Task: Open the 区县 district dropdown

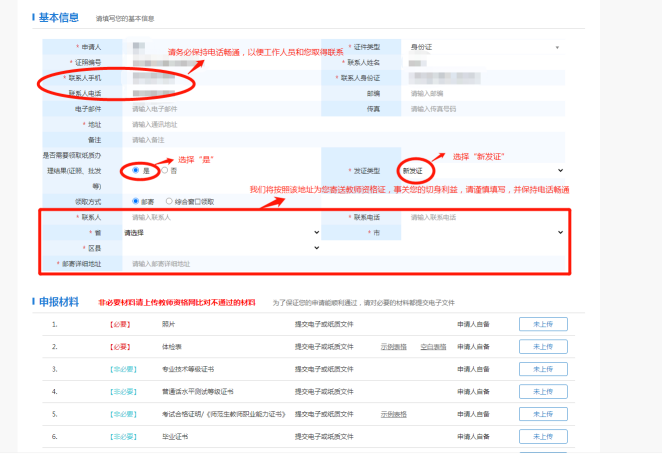Action: pyautogui.click(x=222, y=248)
